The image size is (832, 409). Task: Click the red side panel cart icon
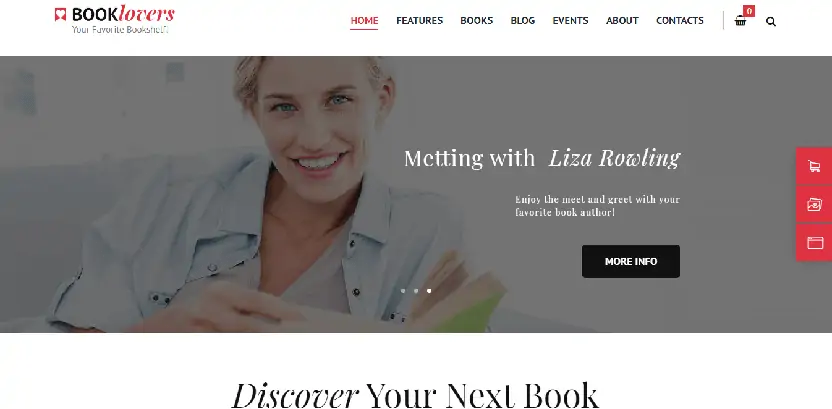tap(814, 166)
